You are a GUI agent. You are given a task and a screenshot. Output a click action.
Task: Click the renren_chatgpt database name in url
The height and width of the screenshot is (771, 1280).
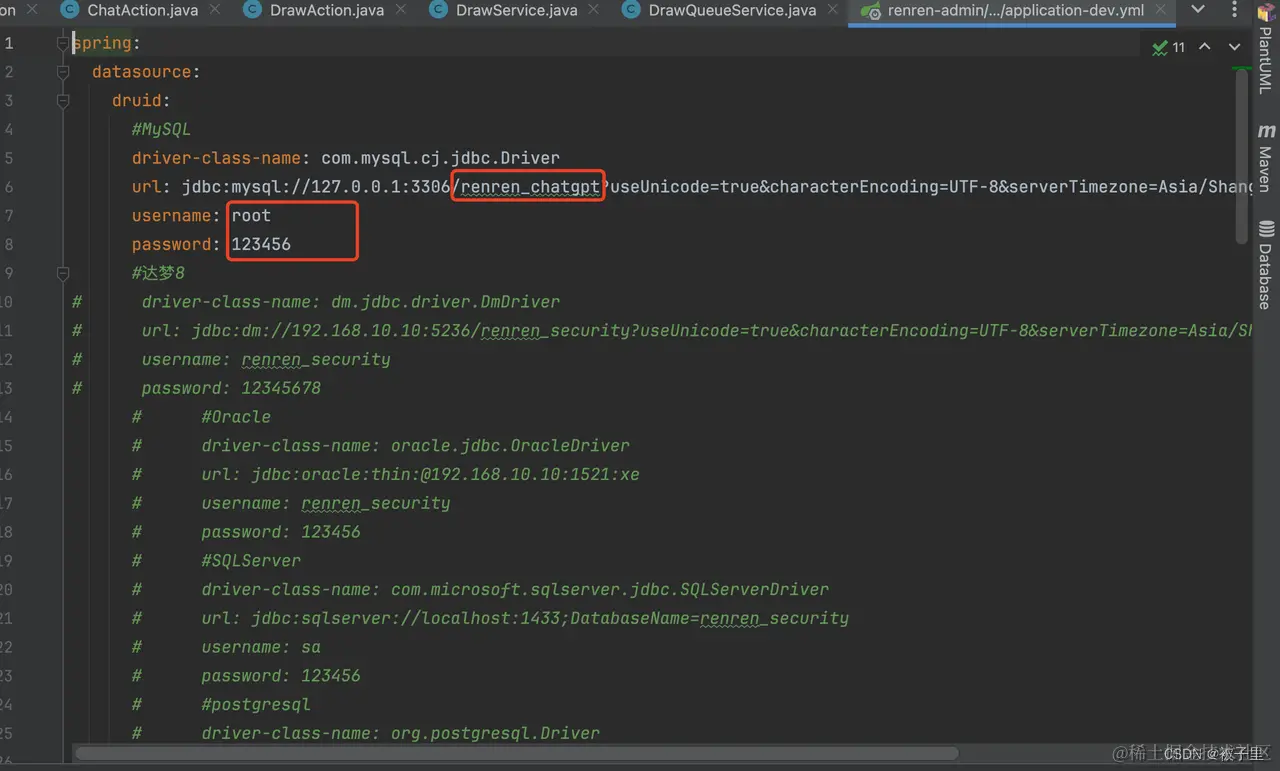(530, 187)
